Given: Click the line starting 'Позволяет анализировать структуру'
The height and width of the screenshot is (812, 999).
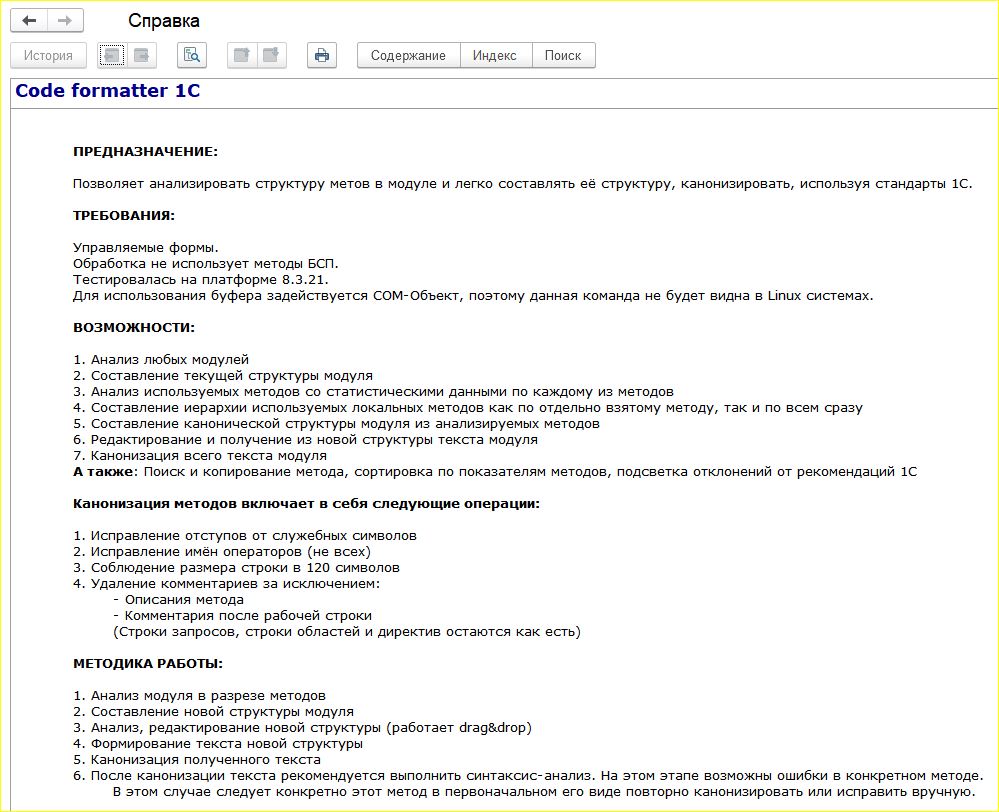Looking at the screenshot, I should (522, 184).
